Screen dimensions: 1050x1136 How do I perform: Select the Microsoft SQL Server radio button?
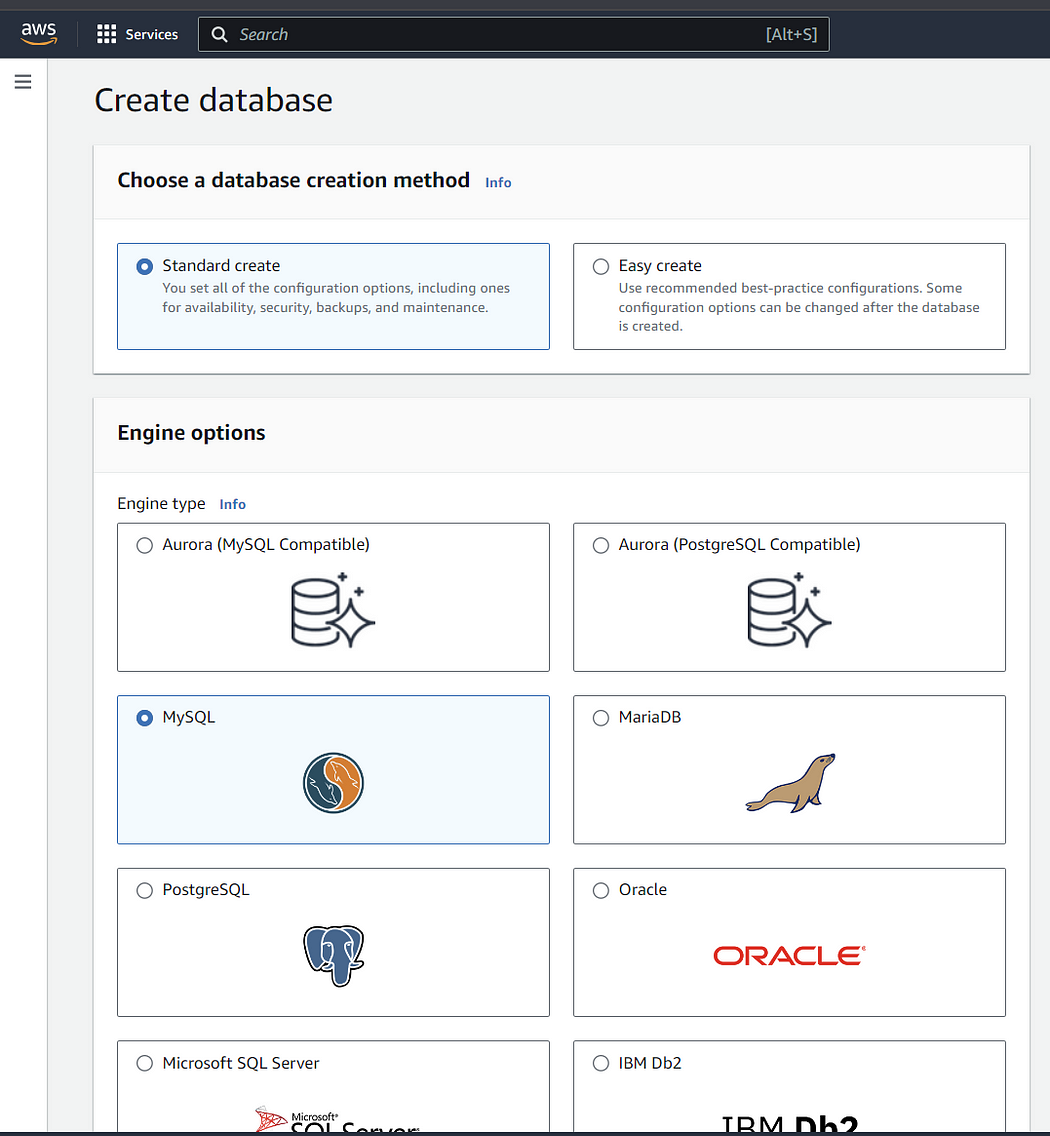click(145, 1063)
